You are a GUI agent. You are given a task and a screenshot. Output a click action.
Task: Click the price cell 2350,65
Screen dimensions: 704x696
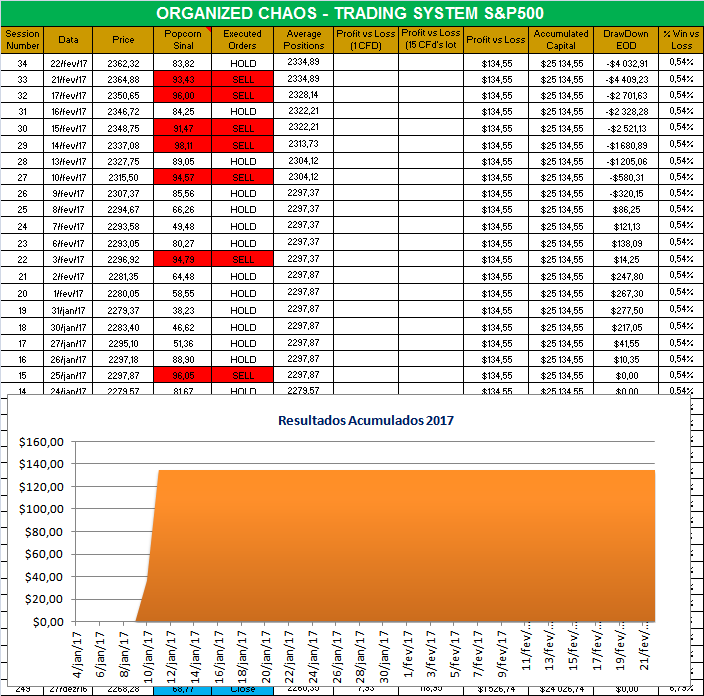123,95
